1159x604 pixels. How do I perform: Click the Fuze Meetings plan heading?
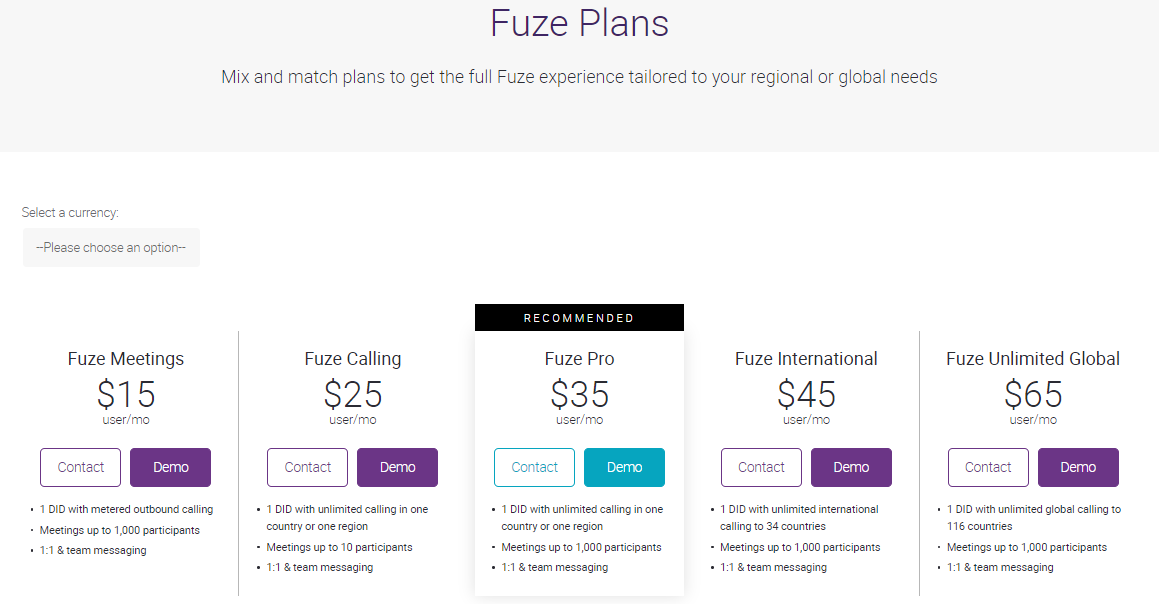click(126, 359)
